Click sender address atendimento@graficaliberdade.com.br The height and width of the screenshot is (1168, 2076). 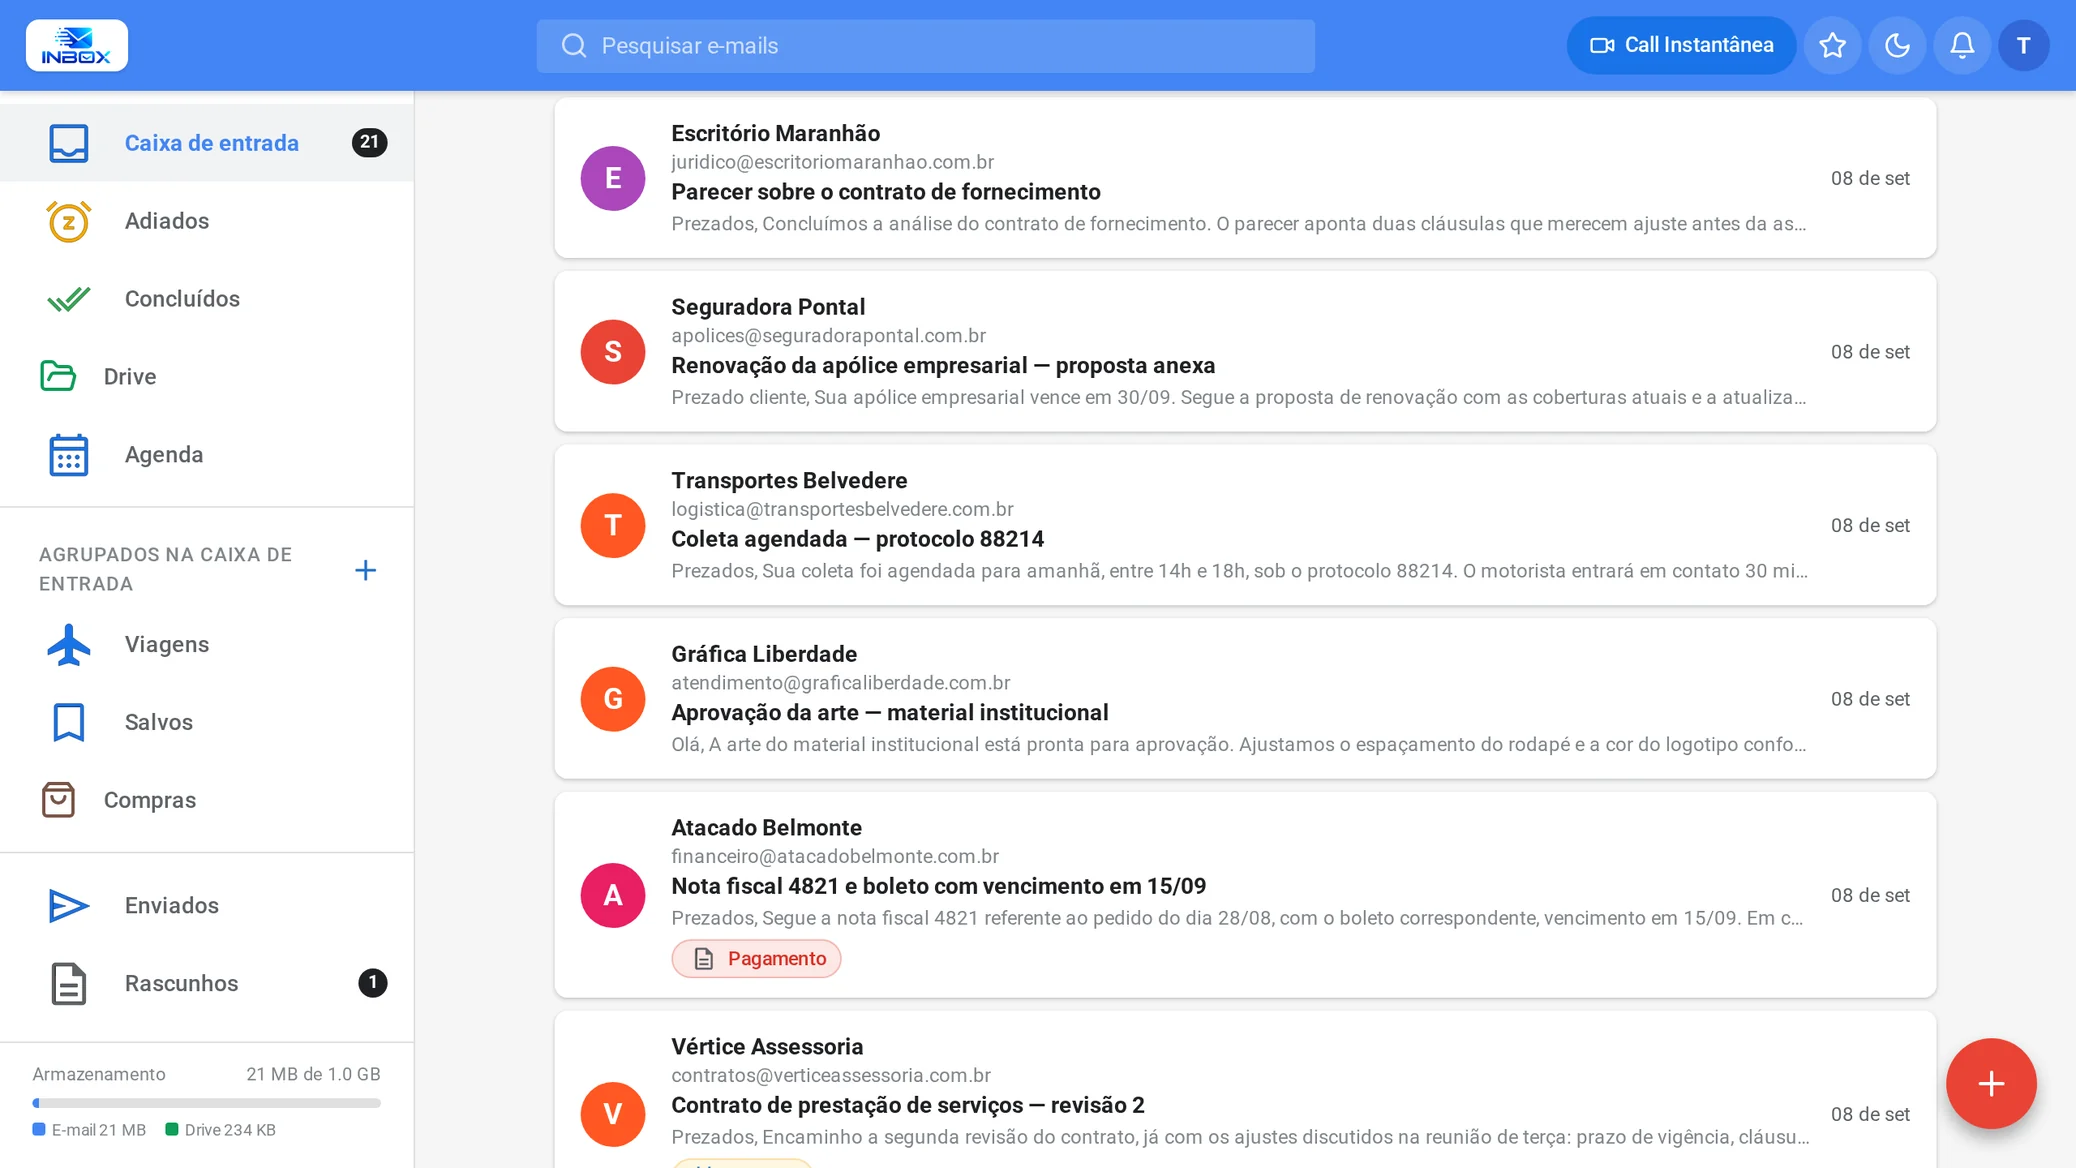pyautogui.click(x=840, y=683)
